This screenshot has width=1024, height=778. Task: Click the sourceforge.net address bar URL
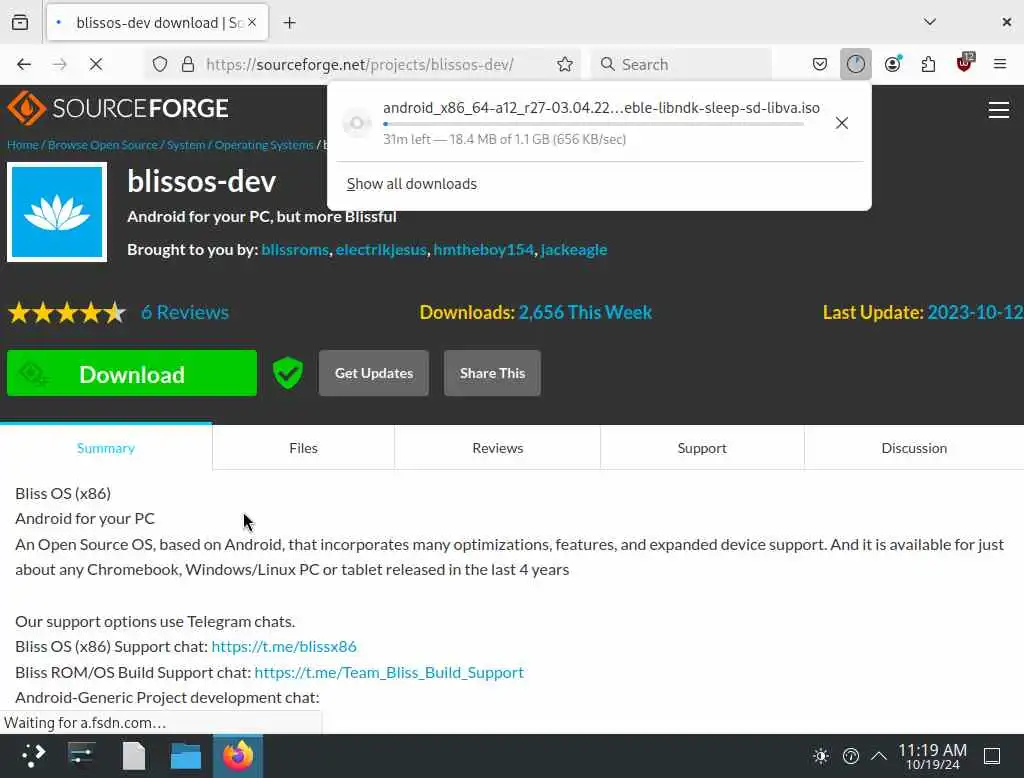click(360, 64)
